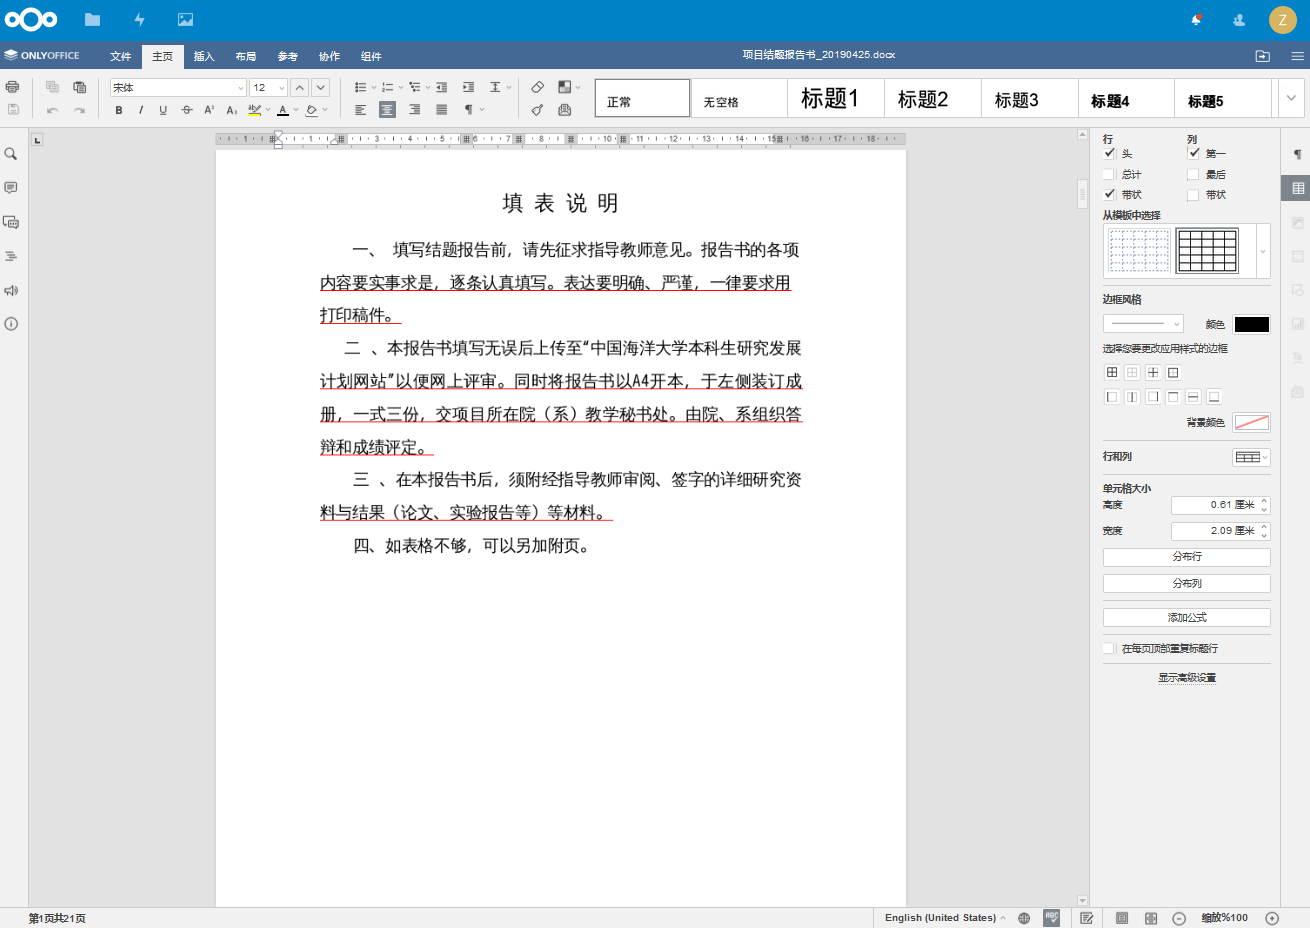Open Nextcloud notifications bell
The image size is (1310, 928).
pos(1196,19)
